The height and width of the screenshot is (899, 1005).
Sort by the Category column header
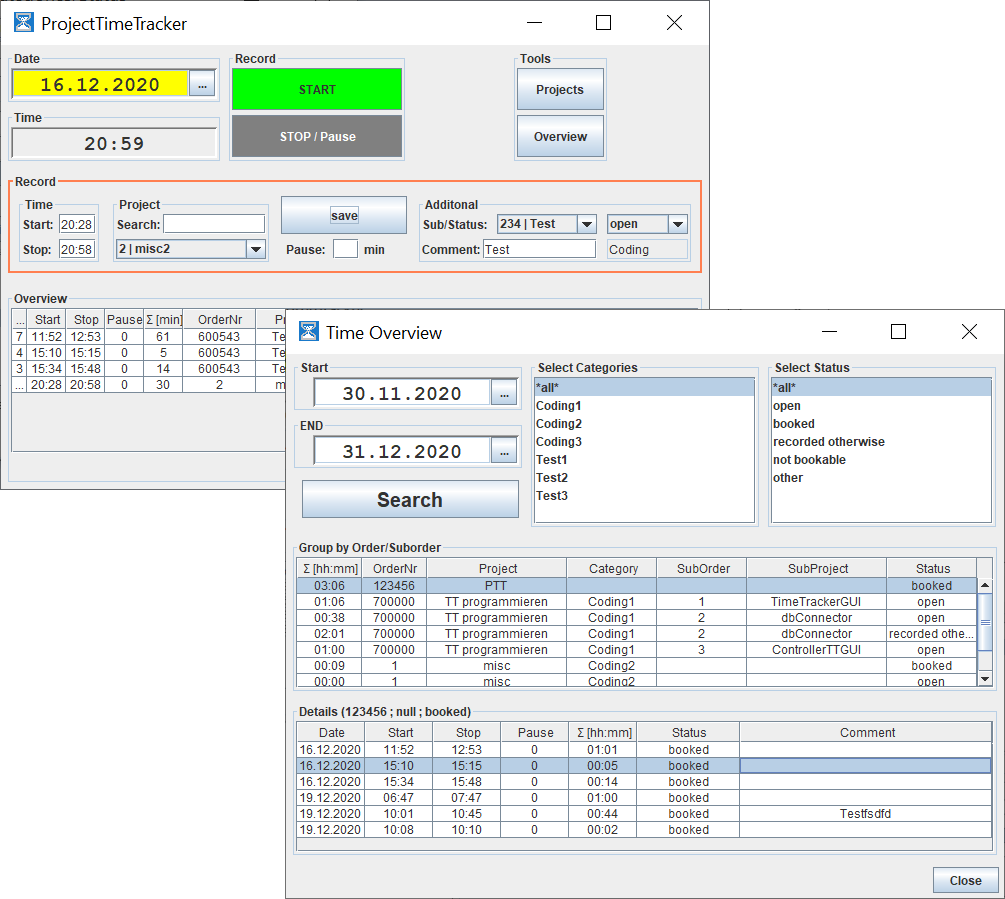pos(613,568)
